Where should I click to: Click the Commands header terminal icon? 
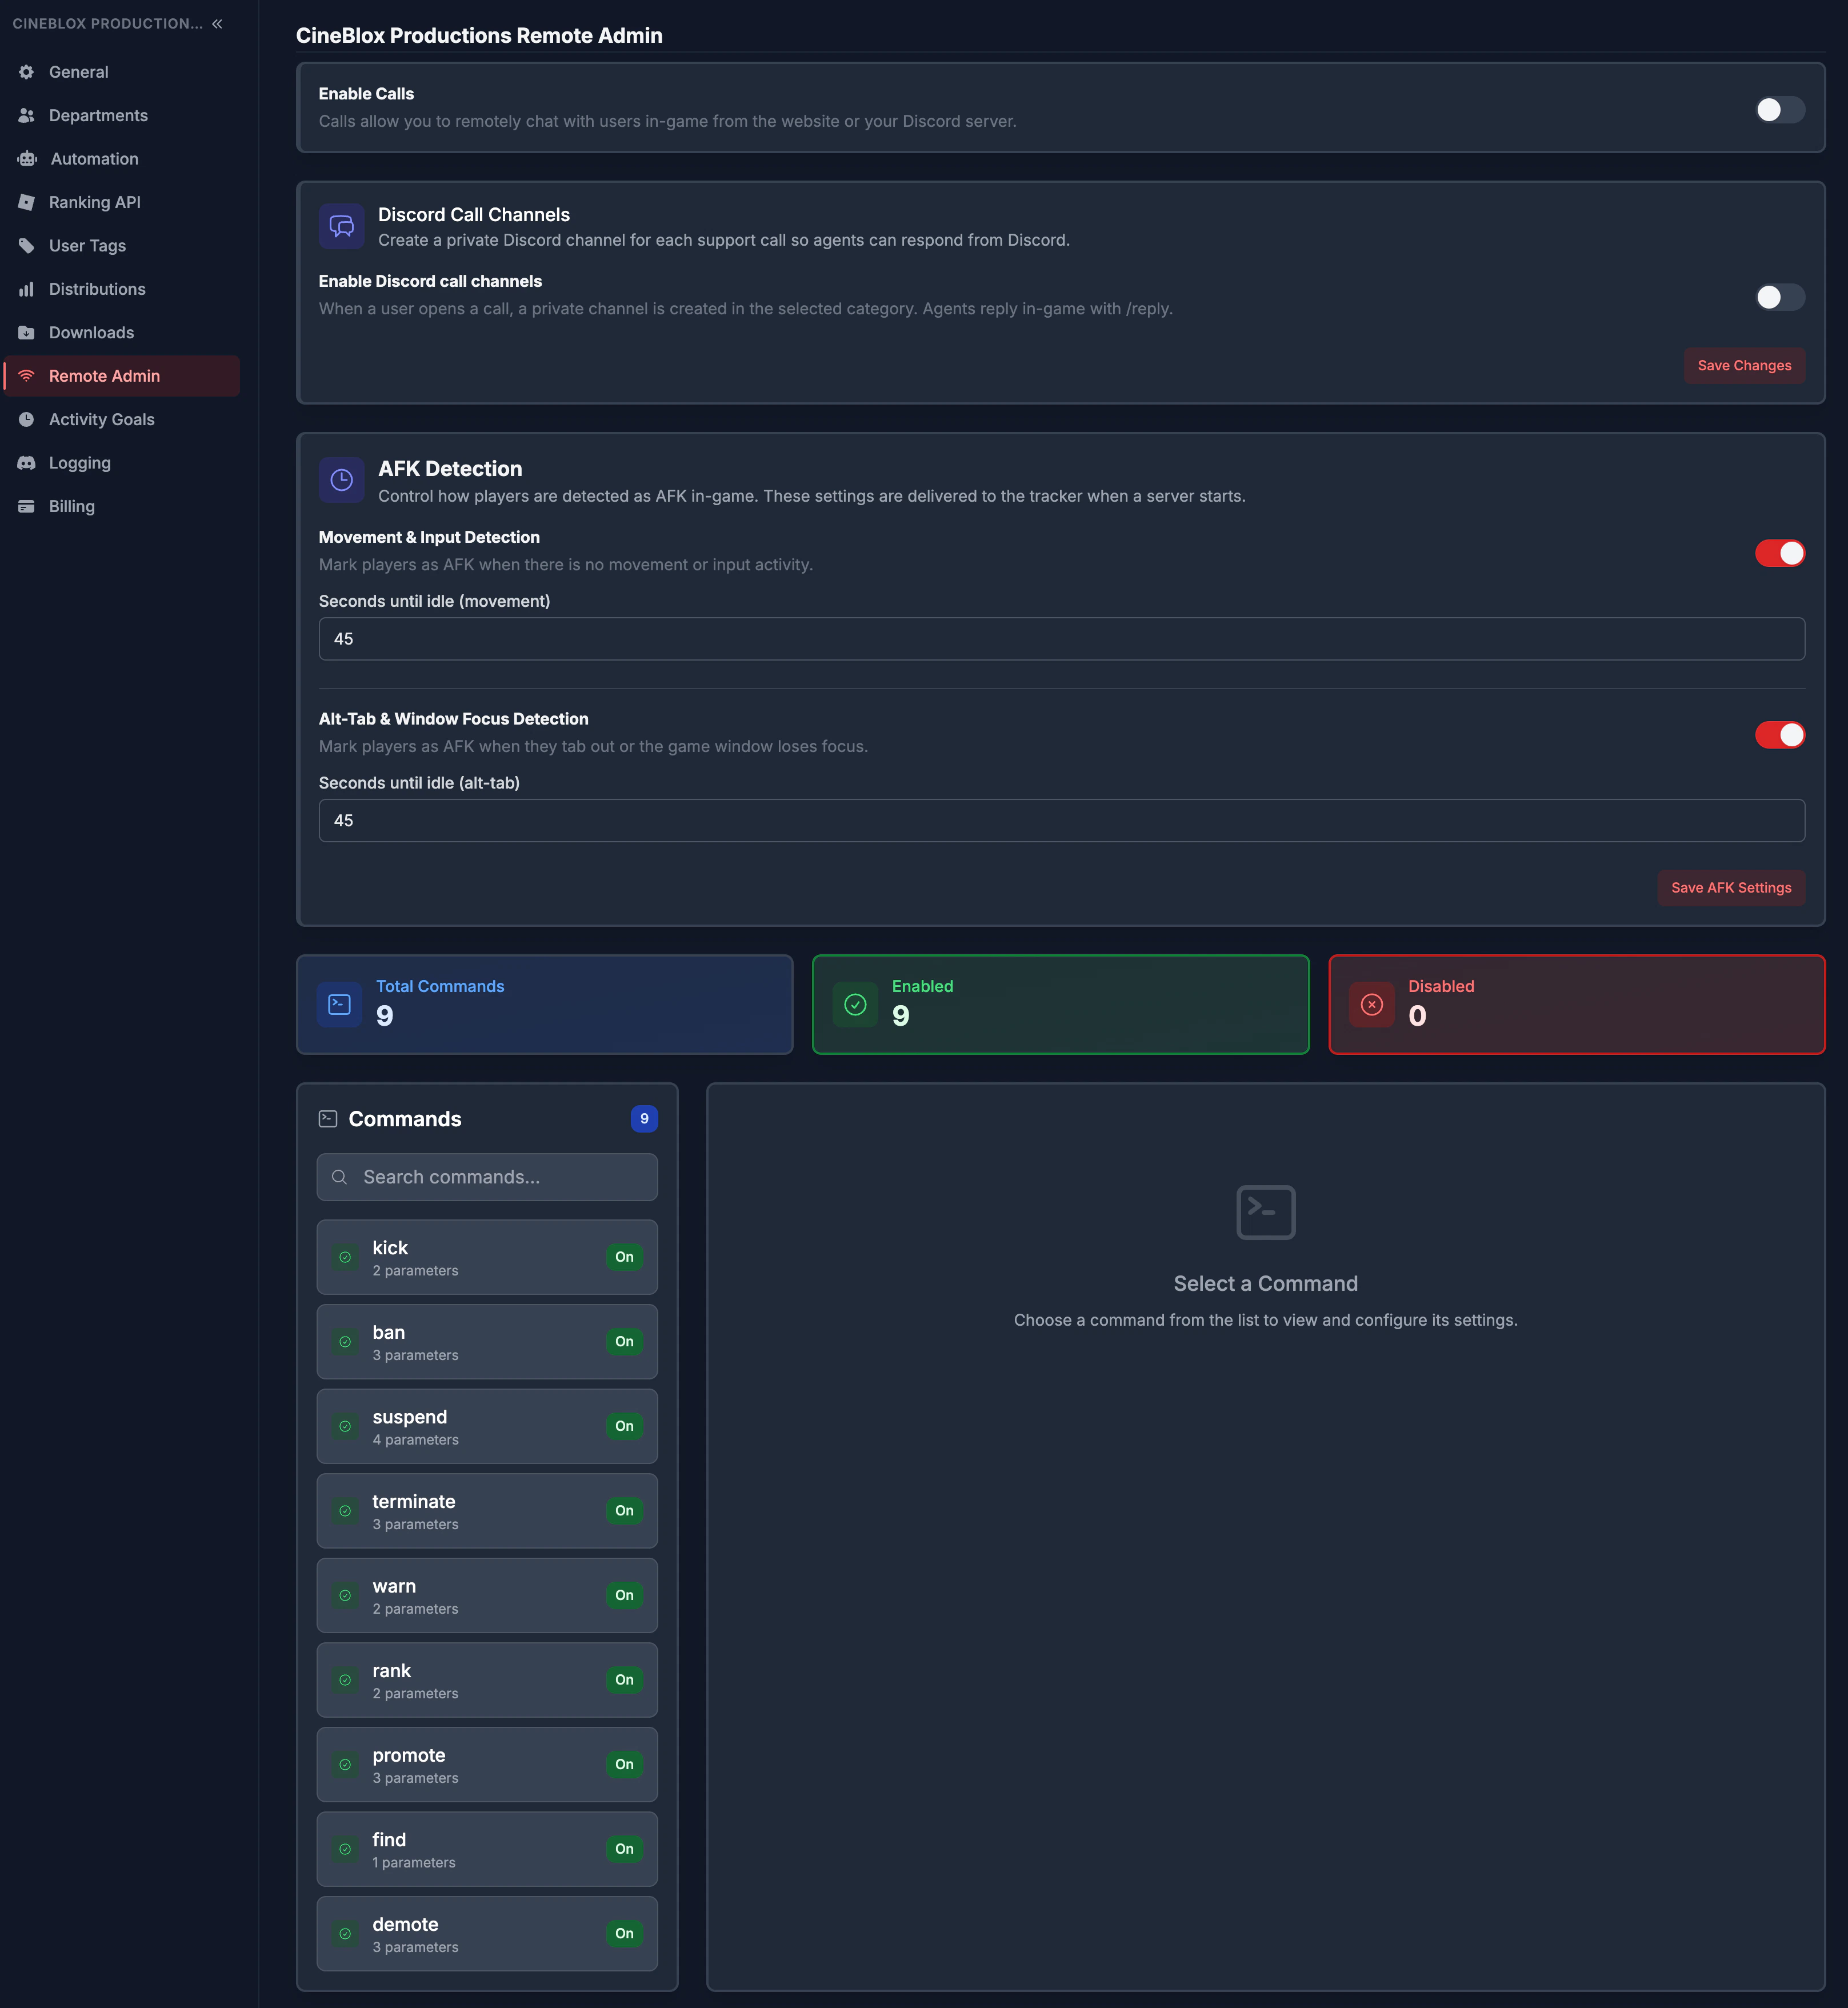pos(328,1119)
